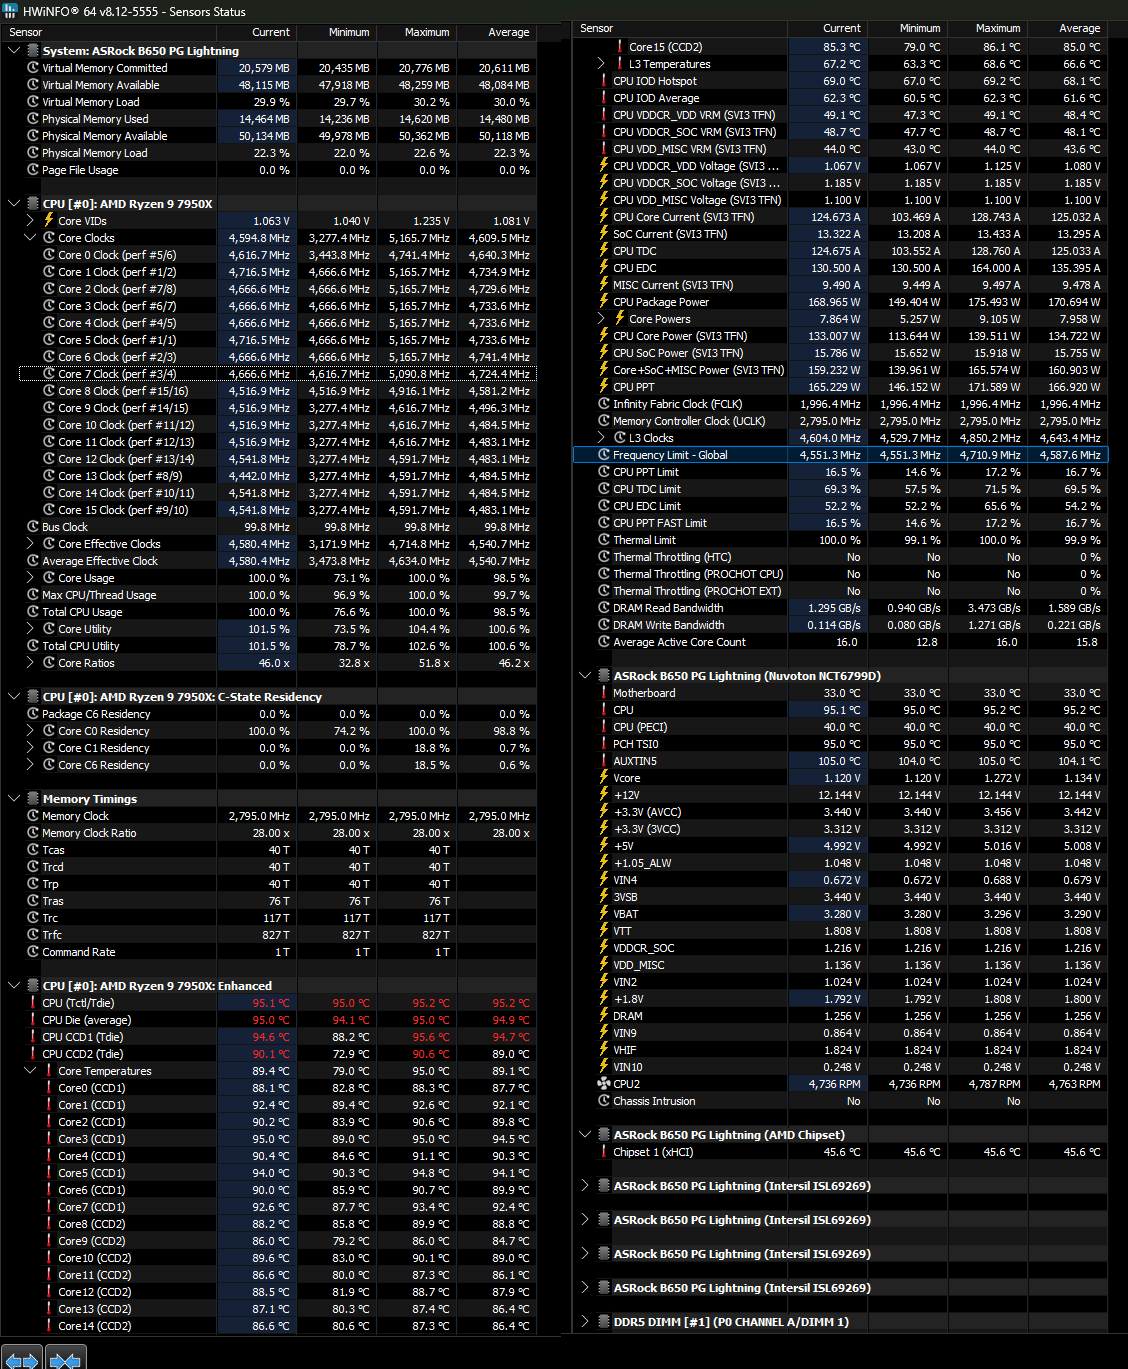Select Virtual Memory Committed row

coord(278,68)
